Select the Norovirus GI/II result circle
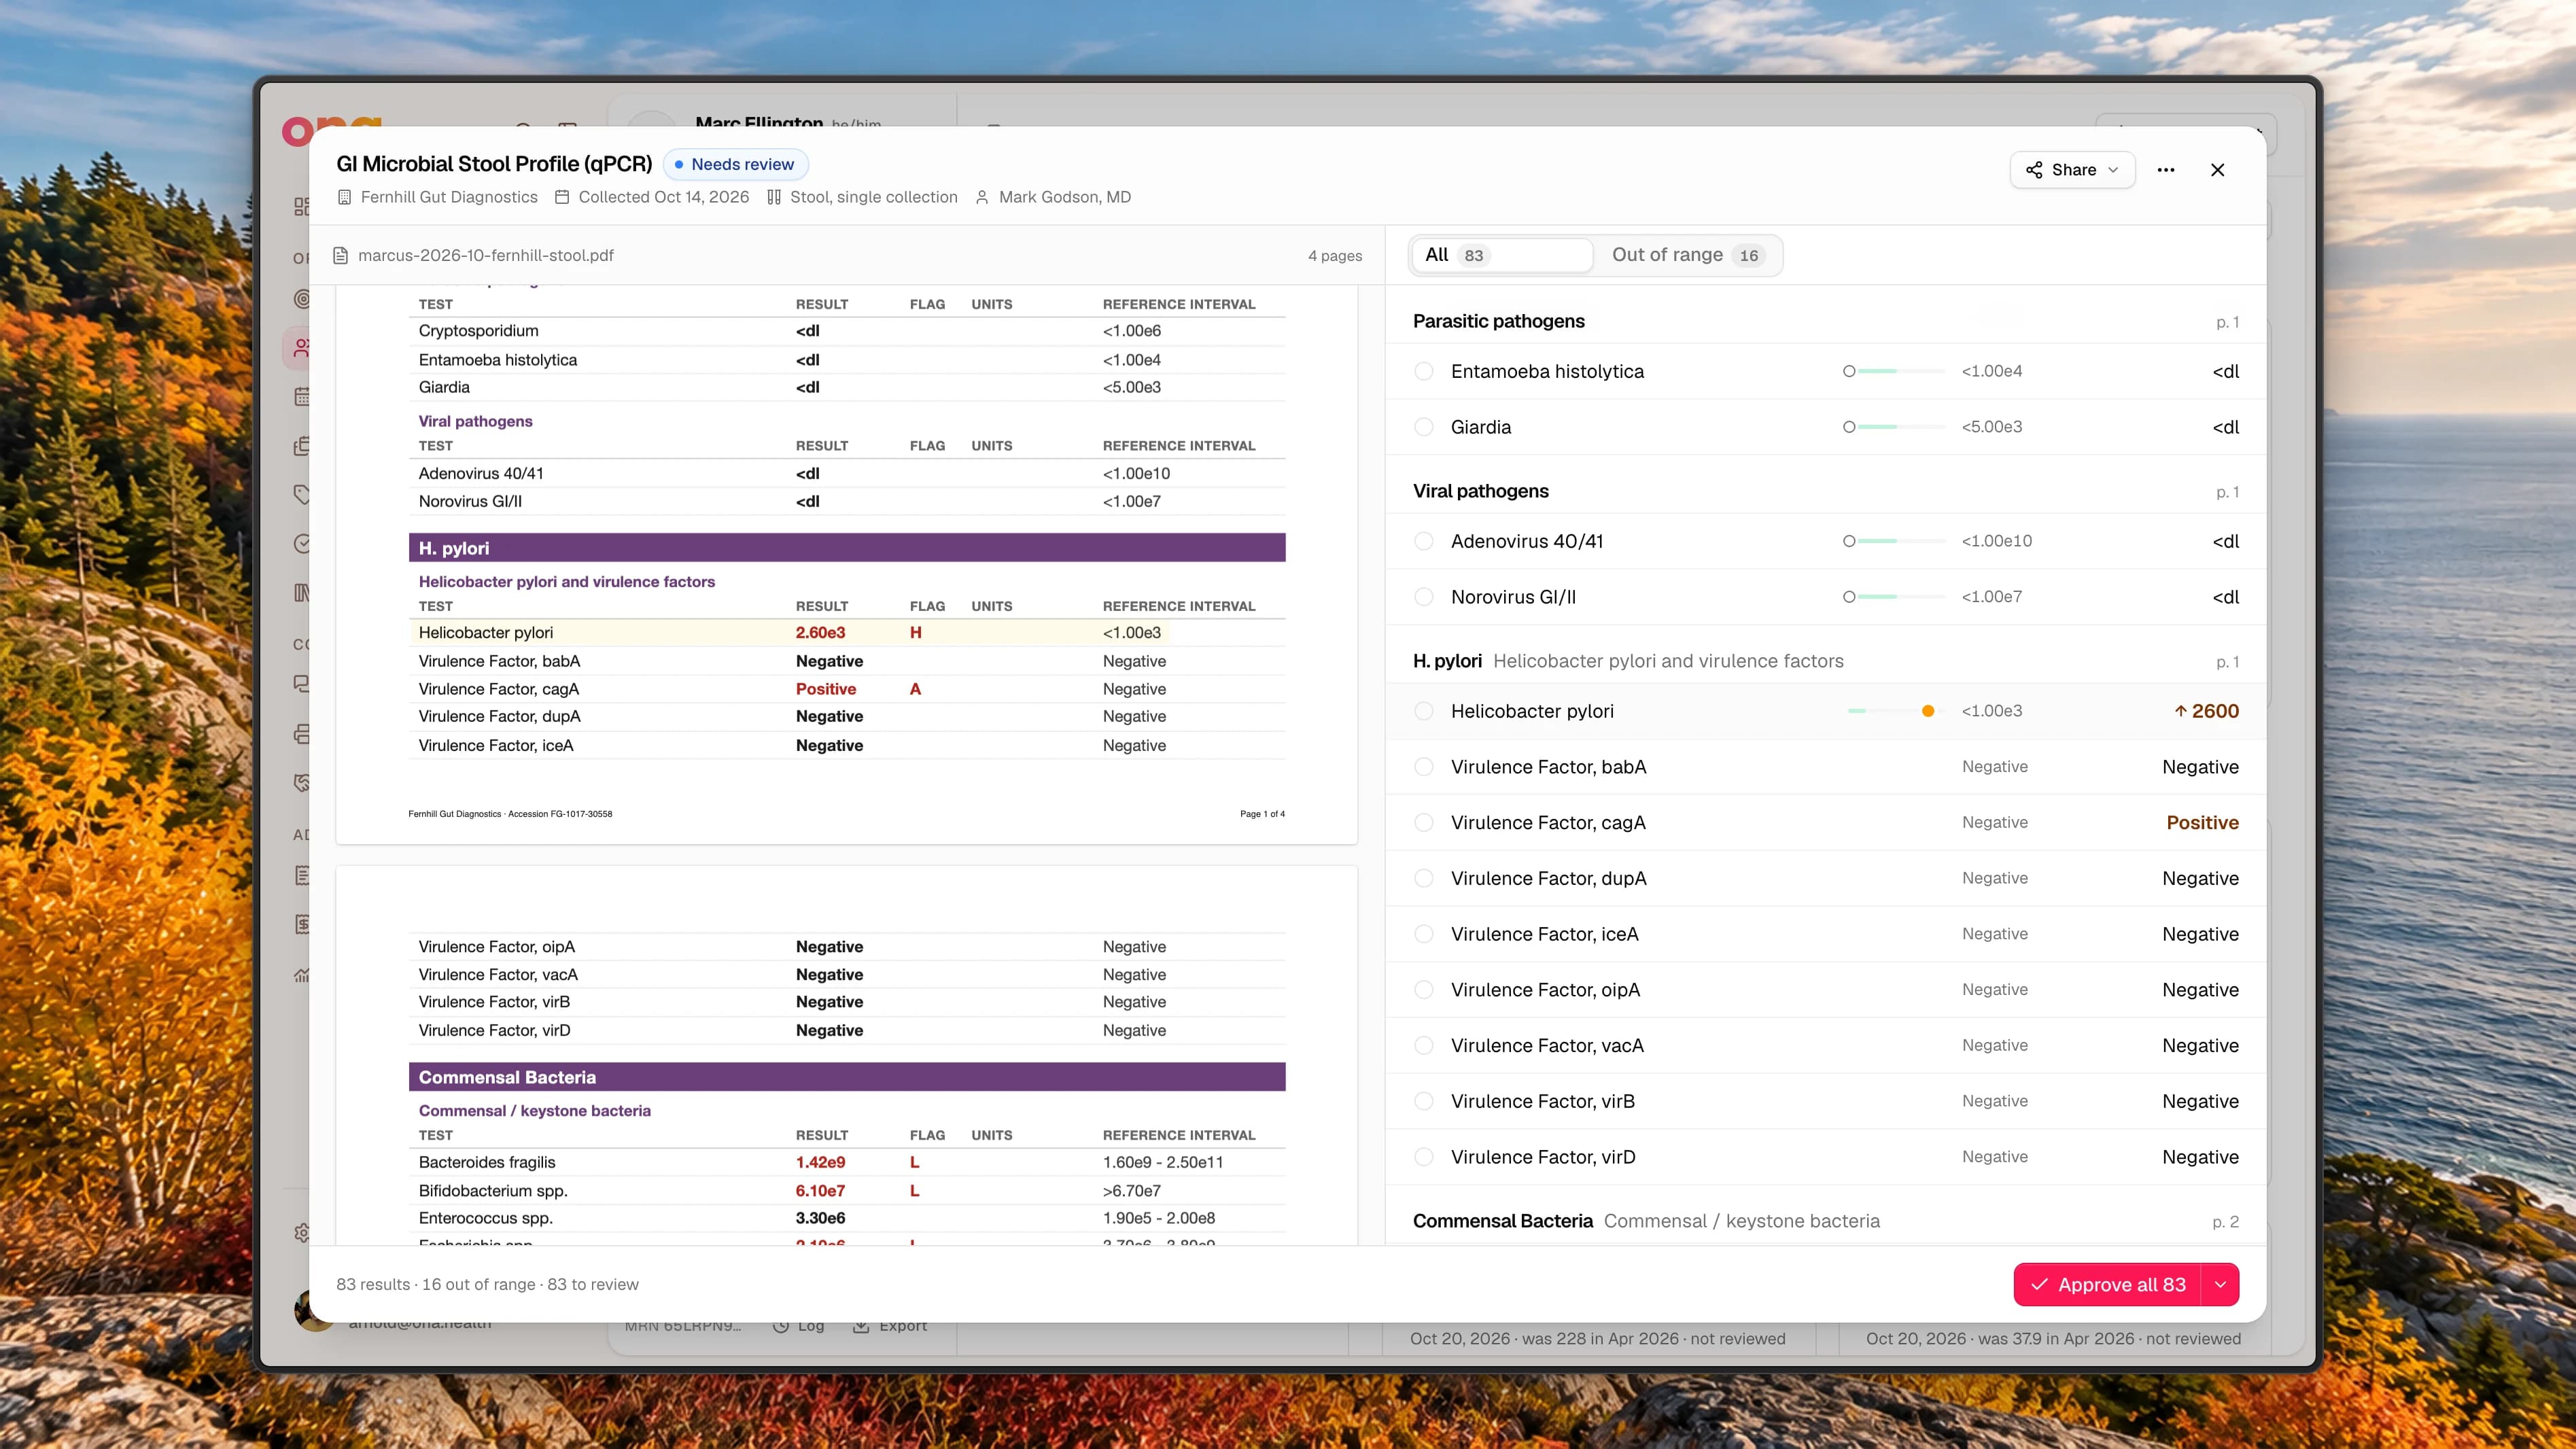The image size is (2576, 1449). (x=1424, y=597)
